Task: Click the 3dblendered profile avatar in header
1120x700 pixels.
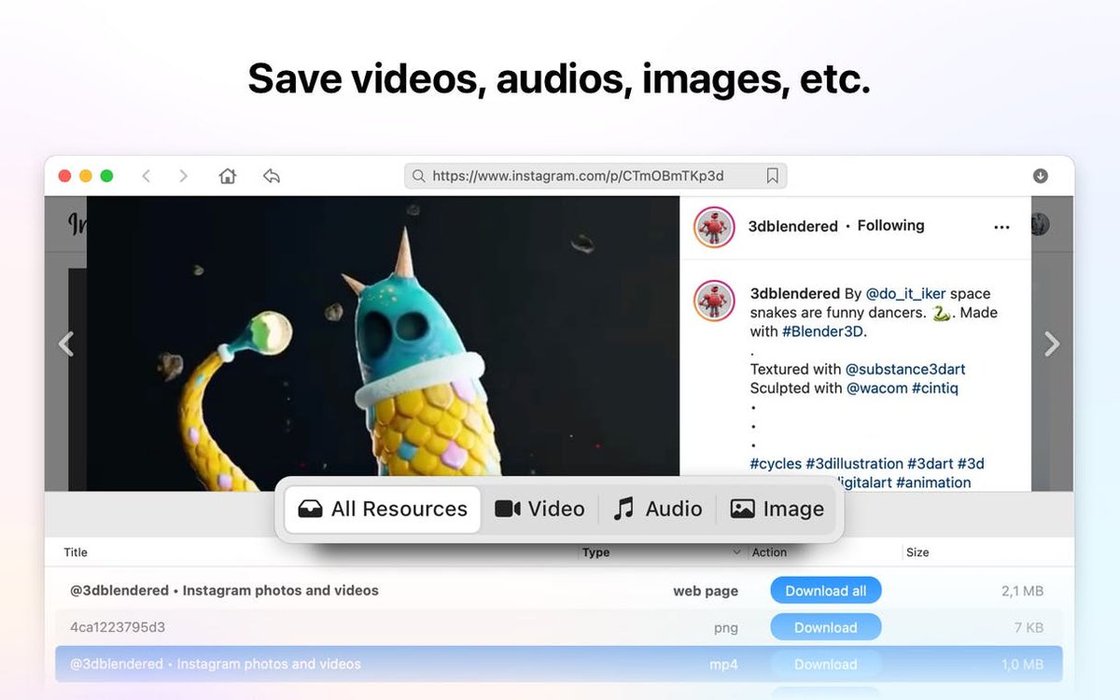Action: tap(714, 227)
